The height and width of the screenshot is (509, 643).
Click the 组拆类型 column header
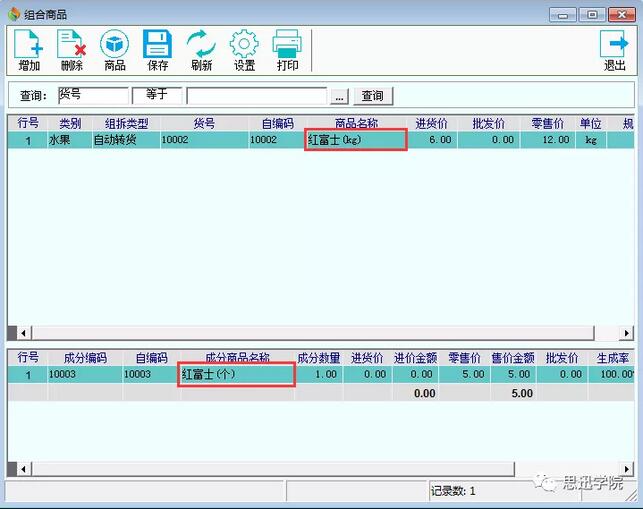[127, 124]
